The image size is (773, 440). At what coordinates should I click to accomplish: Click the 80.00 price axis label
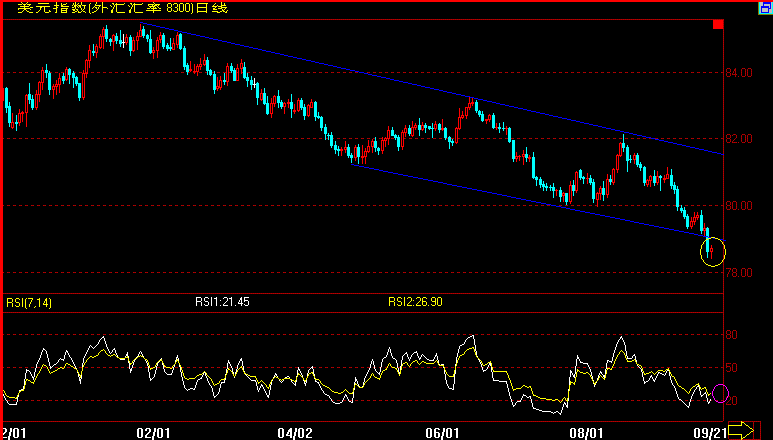(x=738, y=205)
